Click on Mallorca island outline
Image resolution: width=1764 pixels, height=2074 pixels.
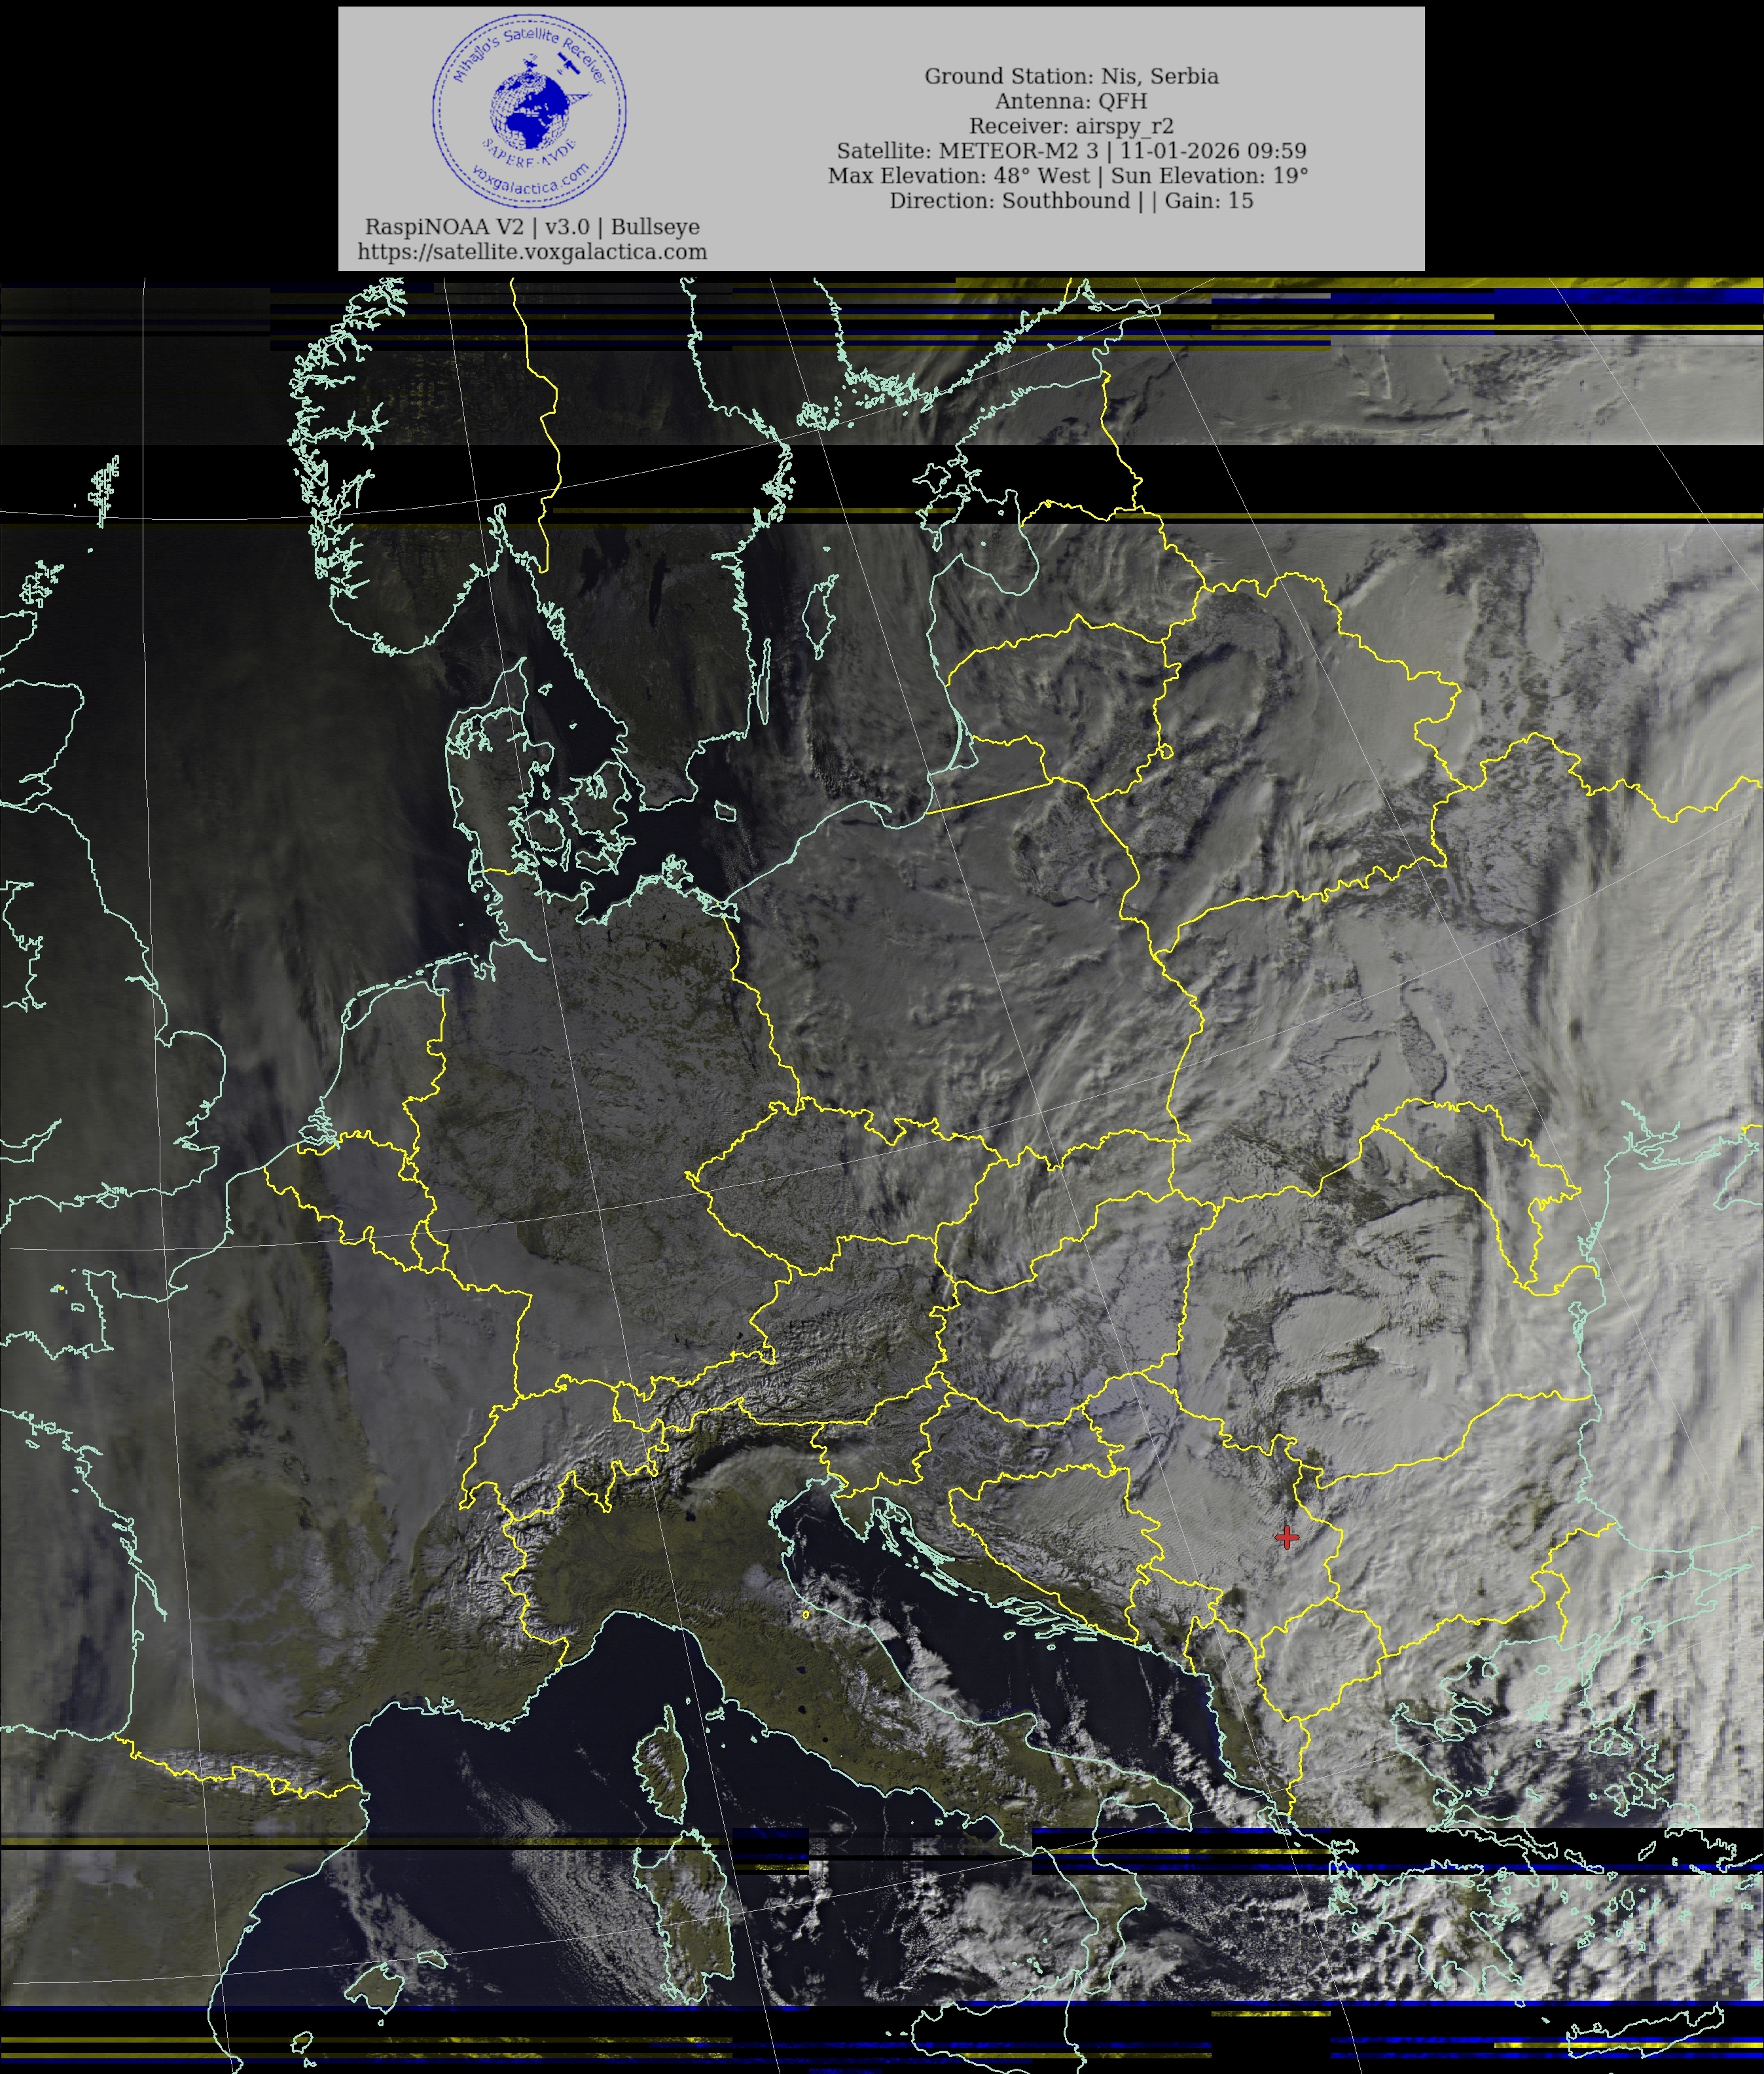(x=381, y=1989)
